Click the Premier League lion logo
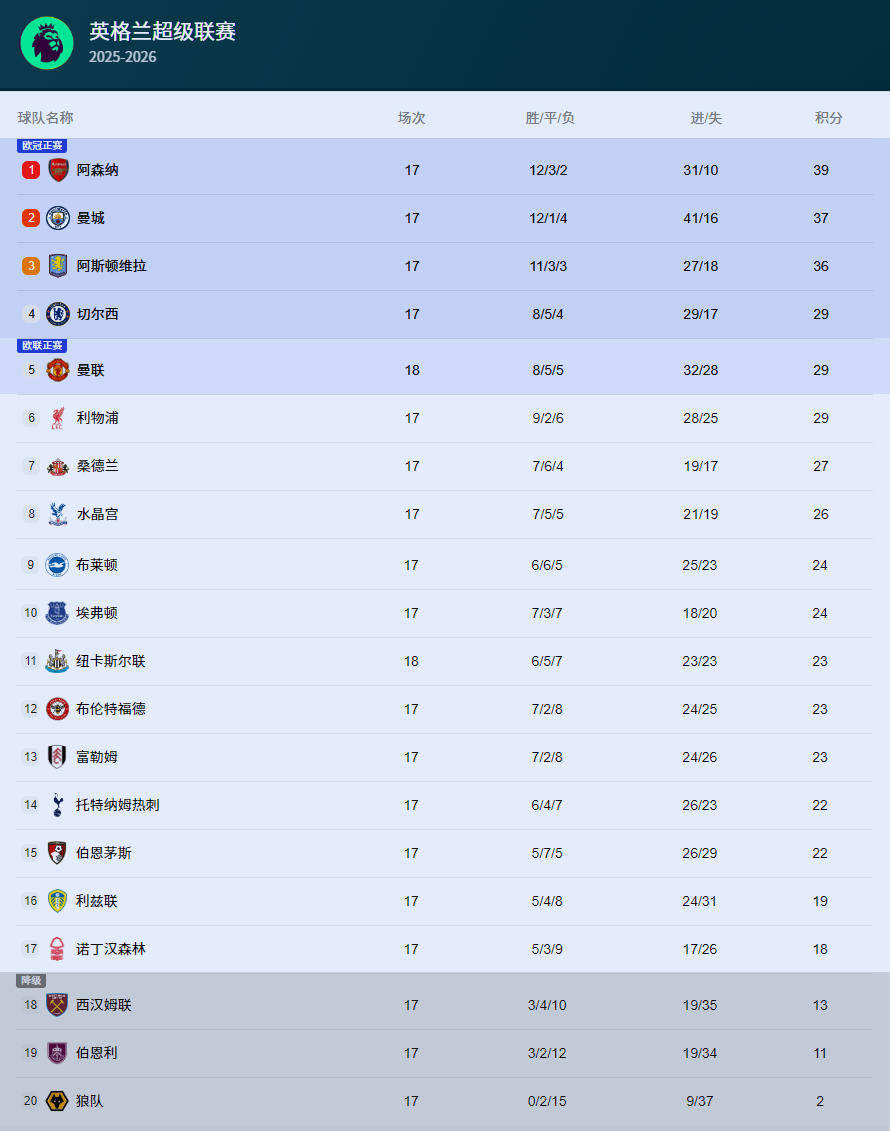 (x=47, y=43)
